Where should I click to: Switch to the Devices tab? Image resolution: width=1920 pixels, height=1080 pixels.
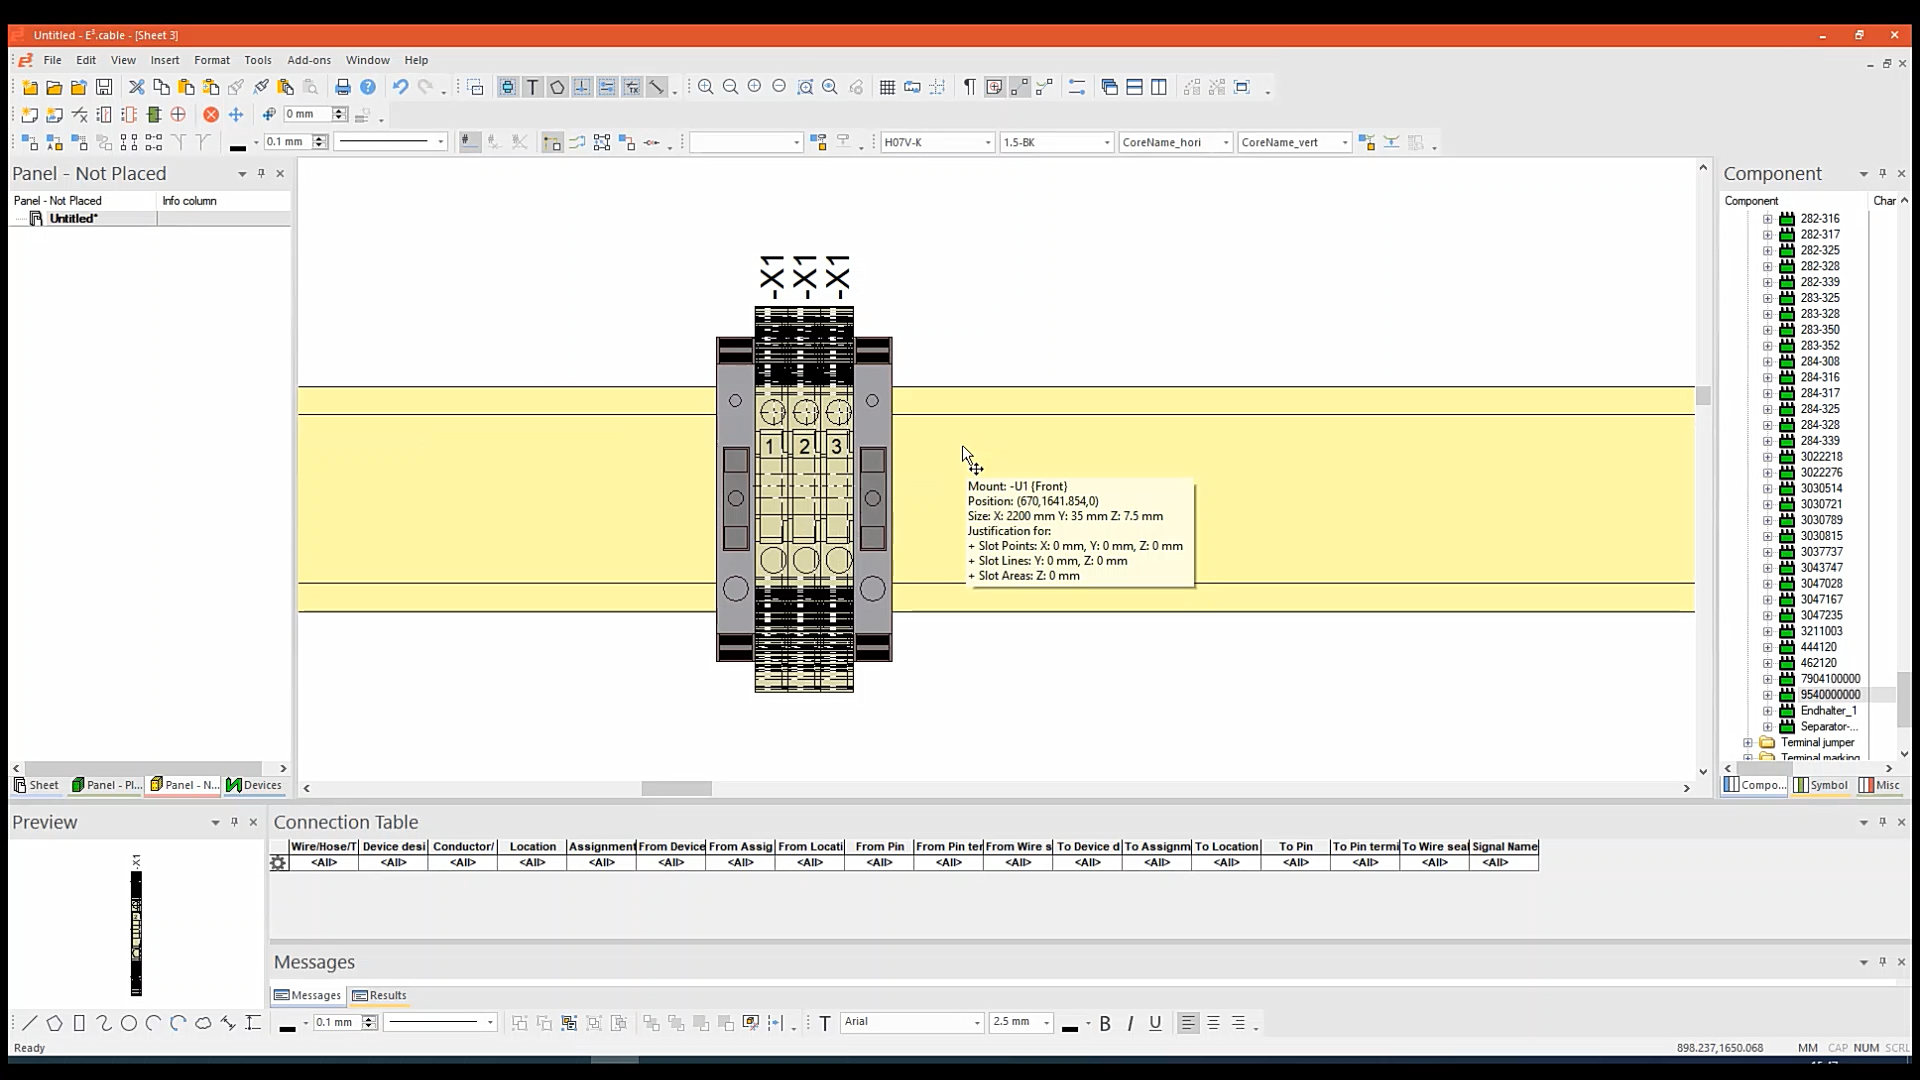tap(255, 785)
